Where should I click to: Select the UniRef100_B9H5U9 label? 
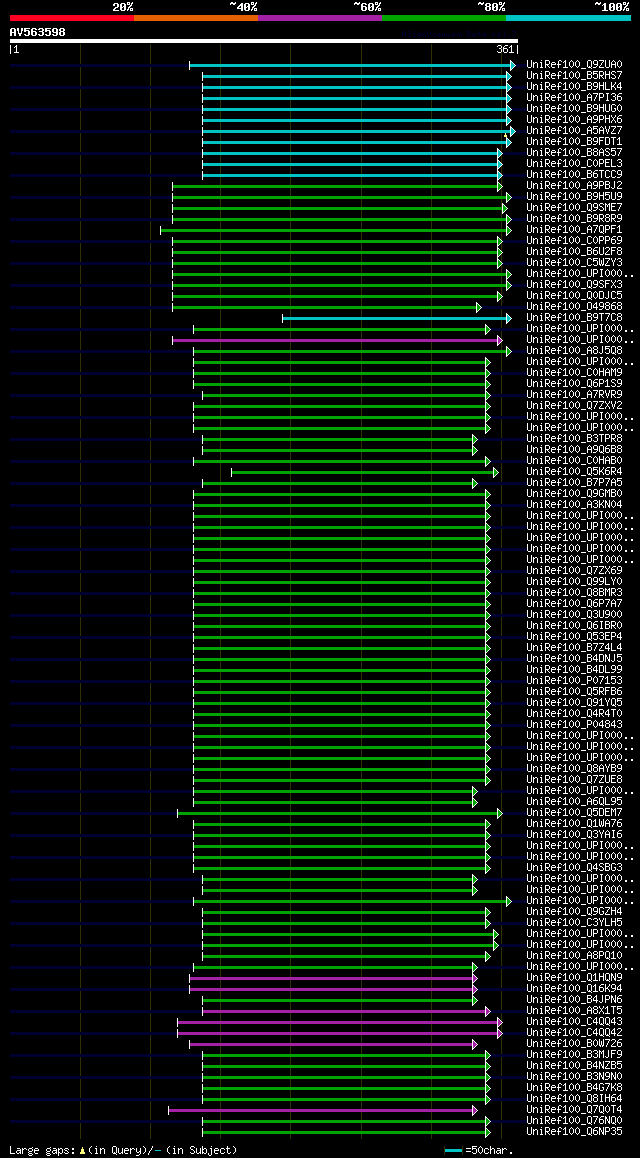[574, 197]
